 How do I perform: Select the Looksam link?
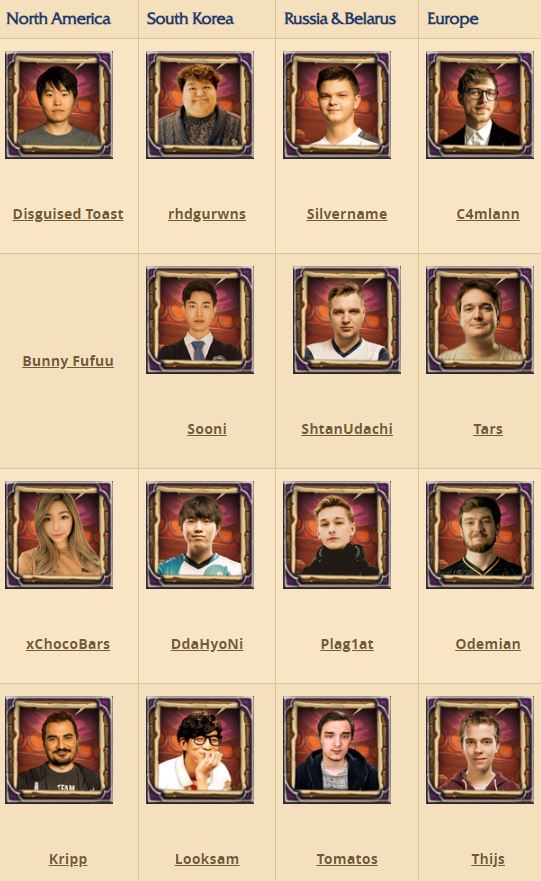[207, 859]
